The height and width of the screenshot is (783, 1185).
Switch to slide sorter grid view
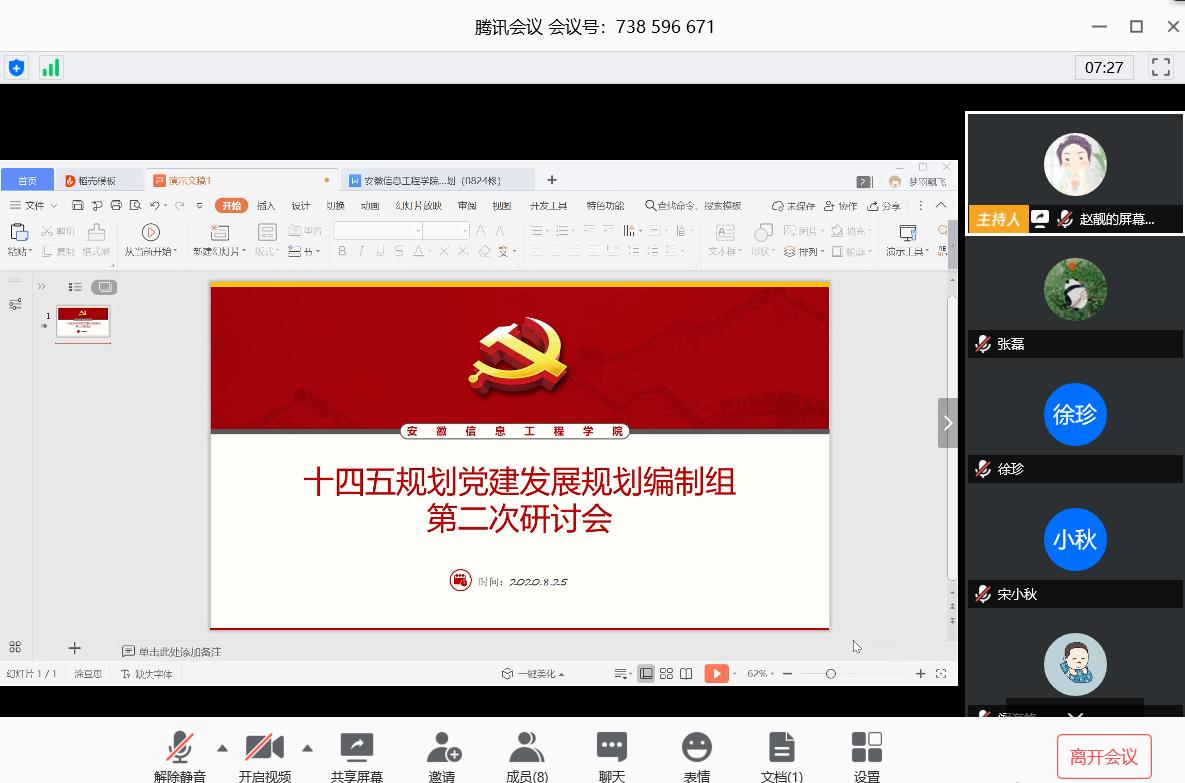tap(665, 673)
